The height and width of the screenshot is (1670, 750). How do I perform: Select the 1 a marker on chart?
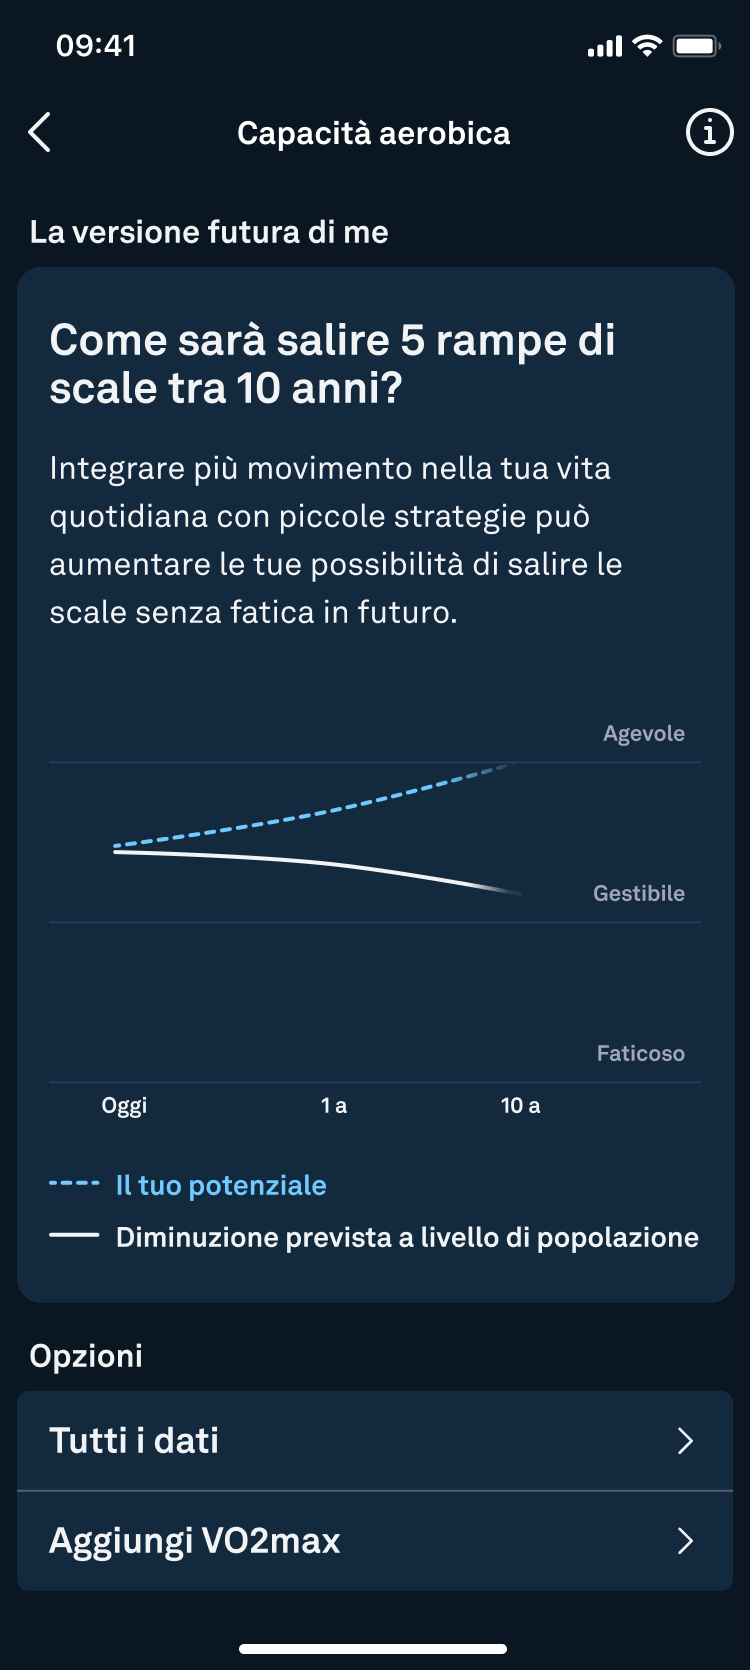tap(334, 1105)
